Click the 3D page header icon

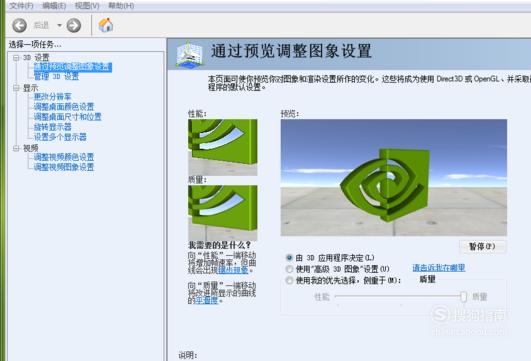(189, 54)
